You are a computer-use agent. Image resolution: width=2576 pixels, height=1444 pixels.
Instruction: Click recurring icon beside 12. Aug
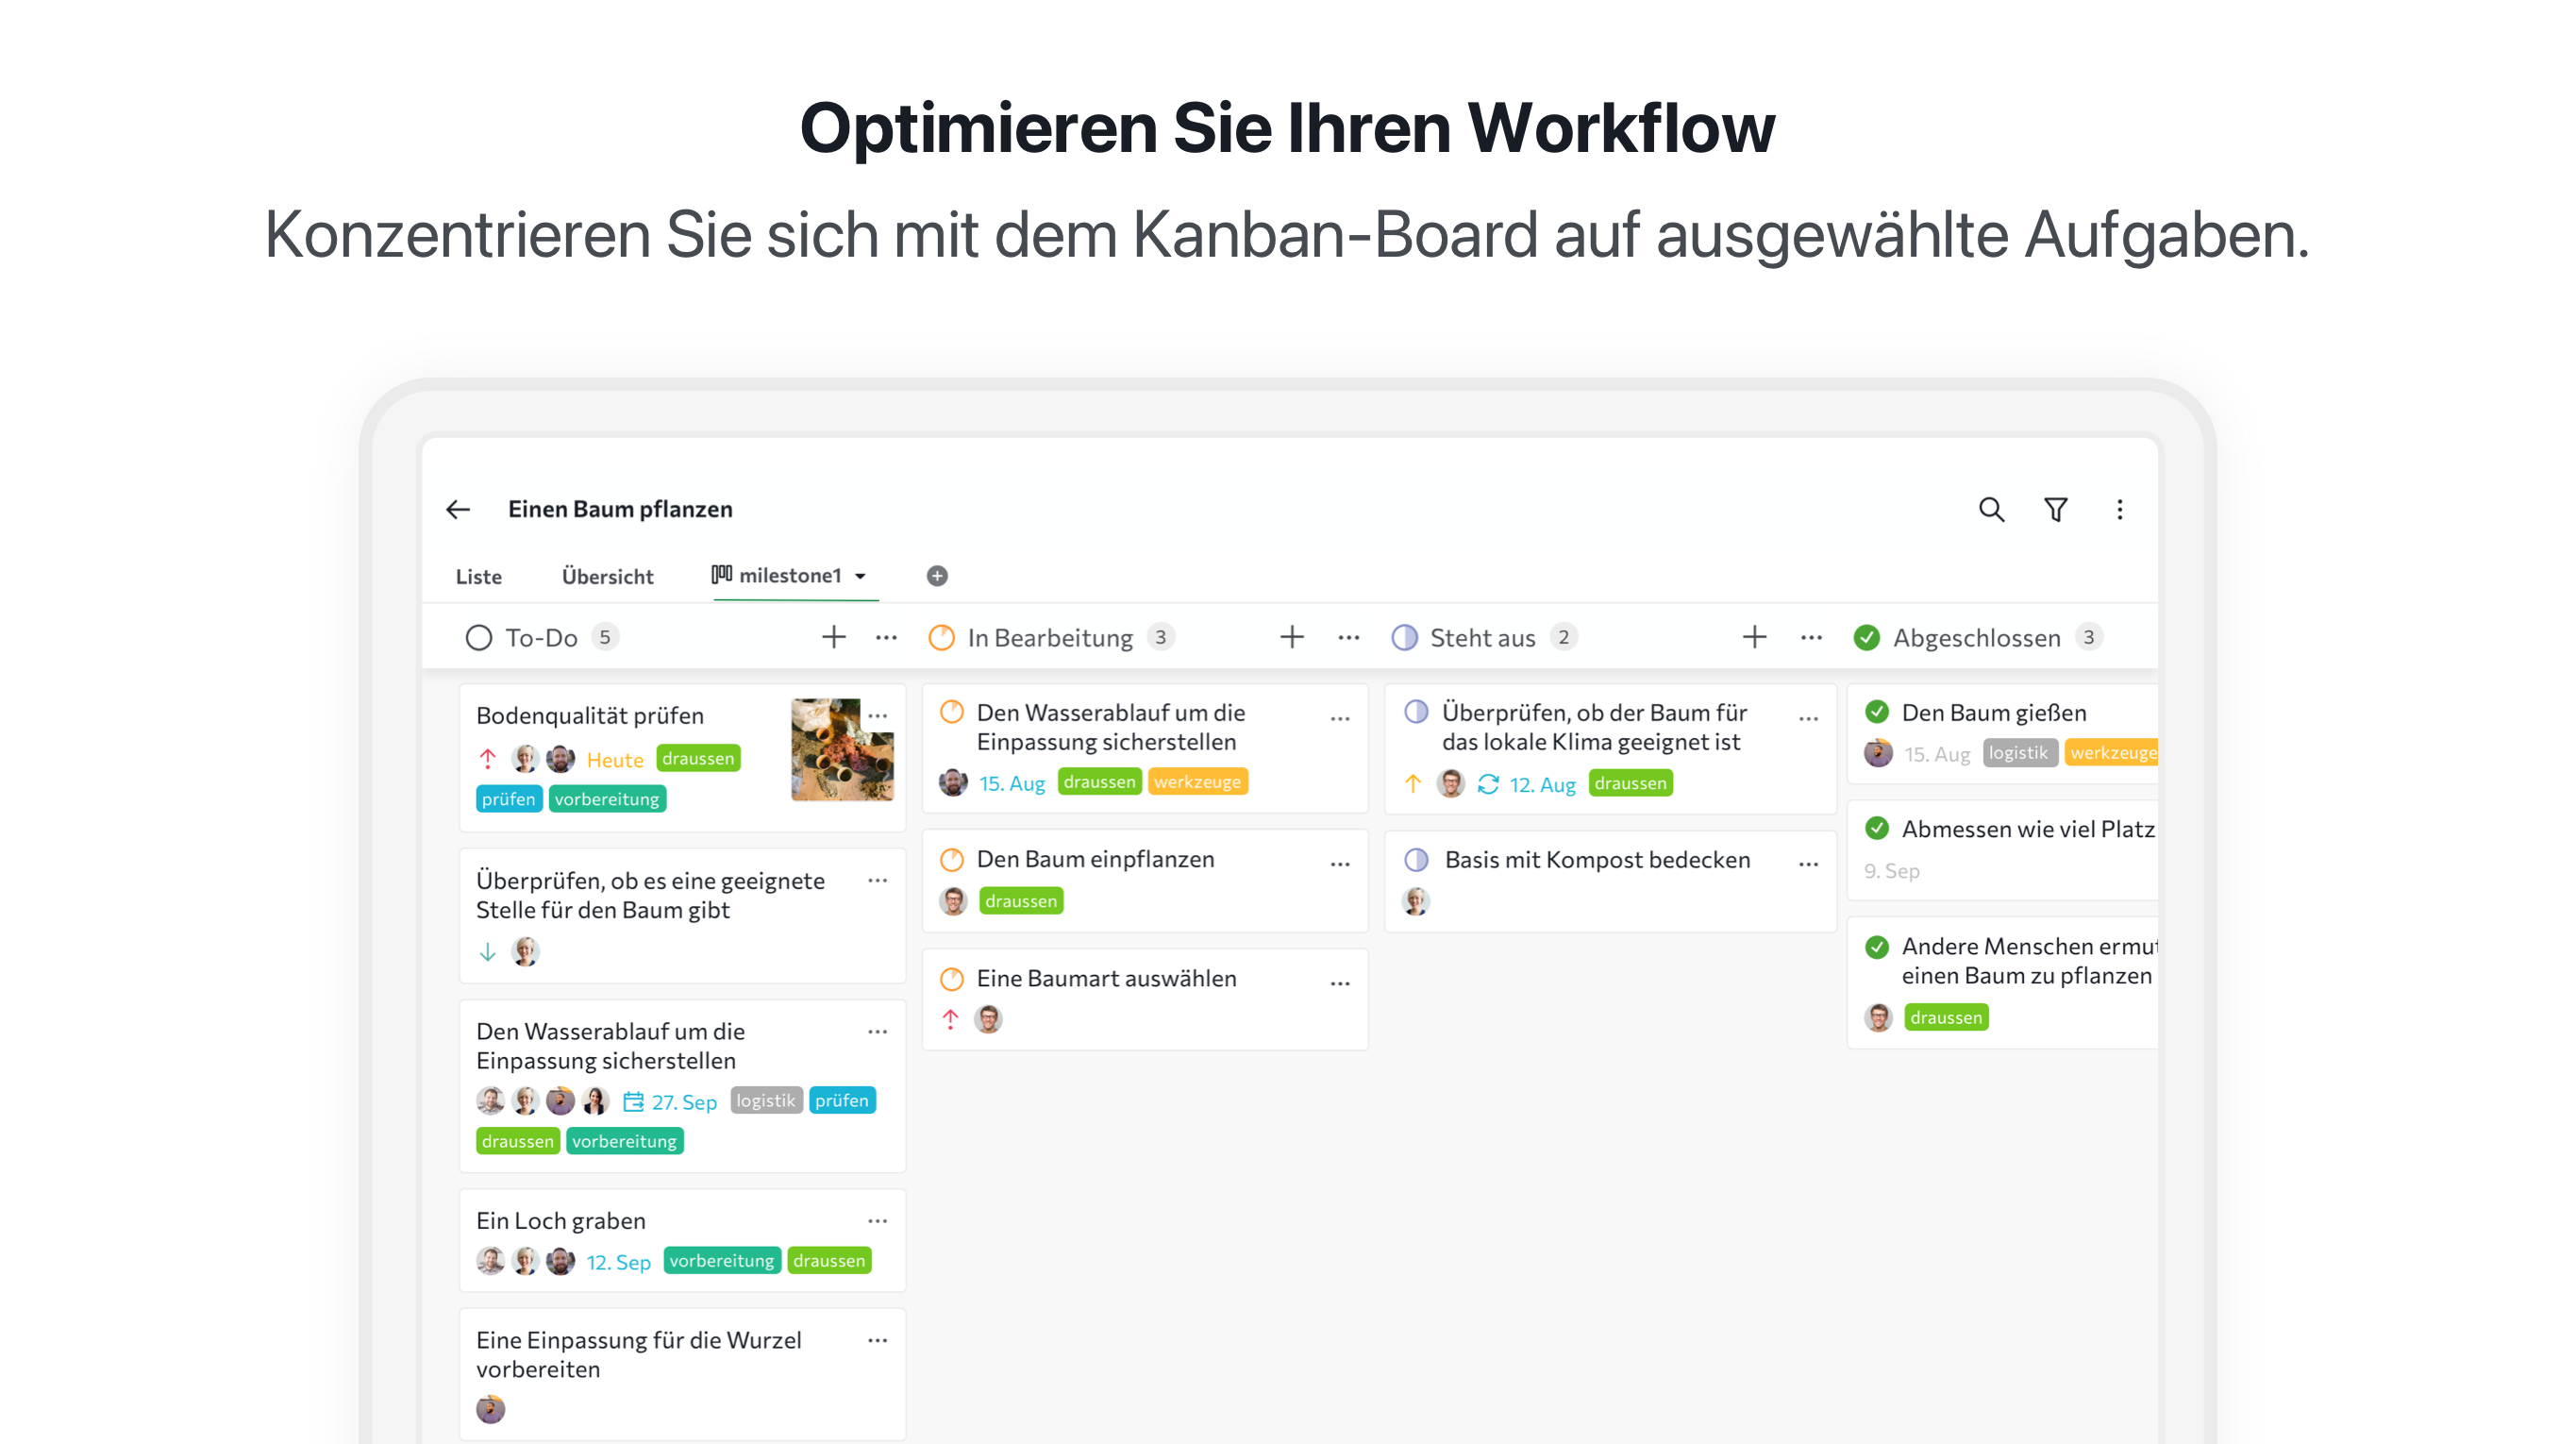[x=1488, y=784]
